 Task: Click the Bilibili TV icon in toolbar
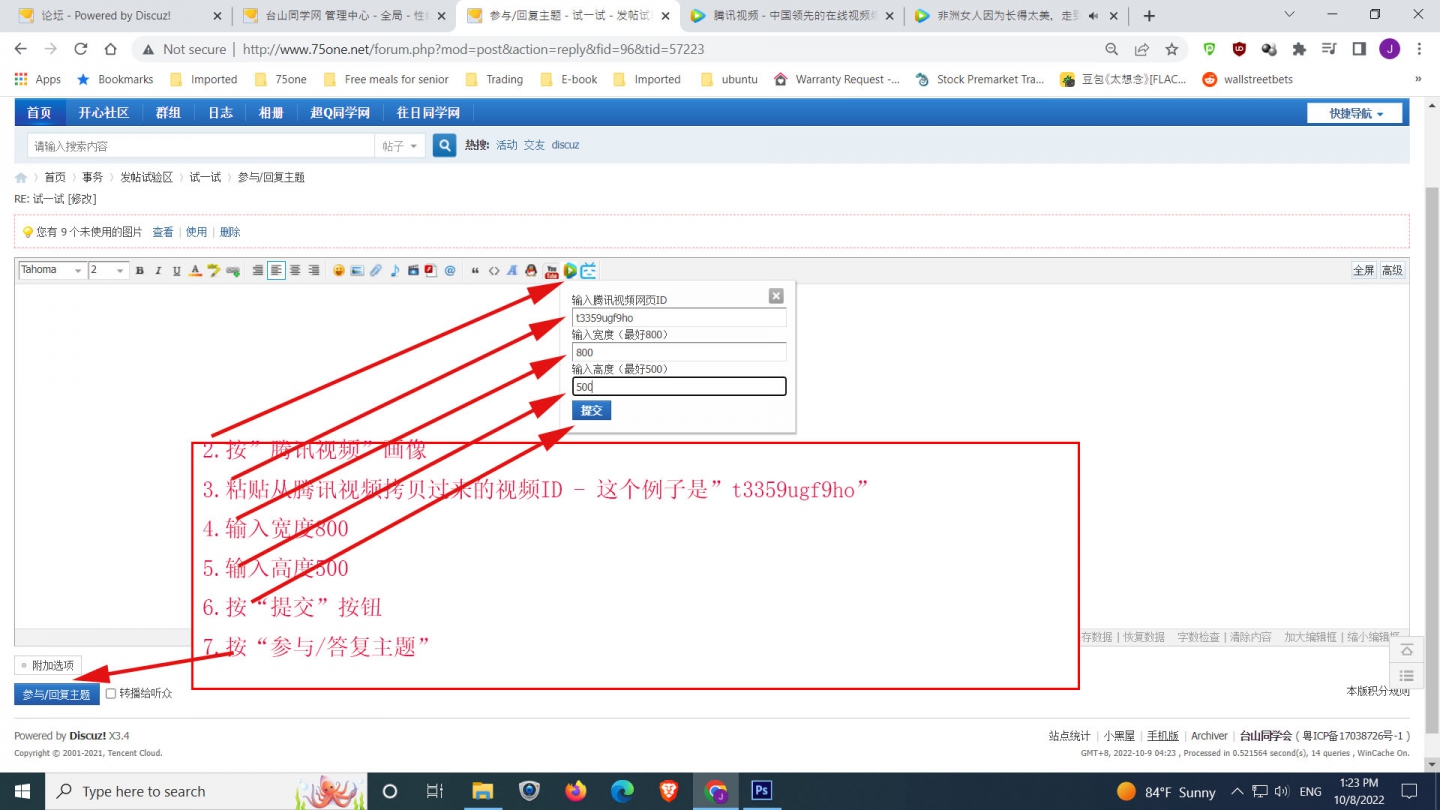tap(589, 270)
